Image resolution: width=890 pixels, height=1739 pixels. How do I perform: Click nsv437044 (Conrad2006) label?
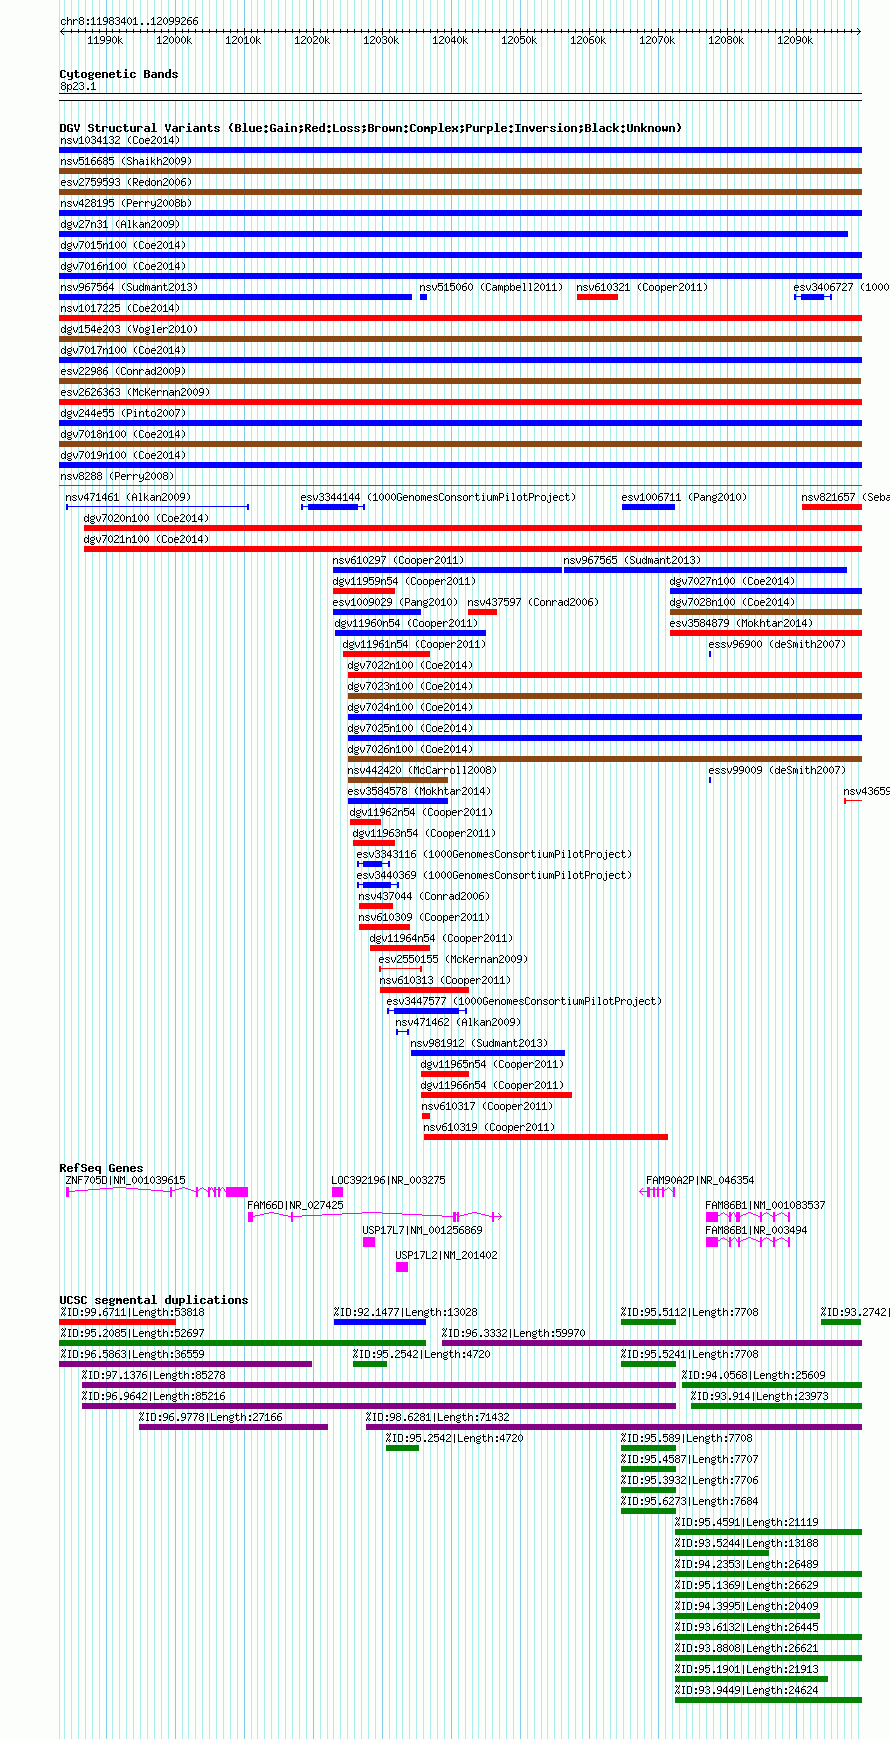[x=424, y=896]
